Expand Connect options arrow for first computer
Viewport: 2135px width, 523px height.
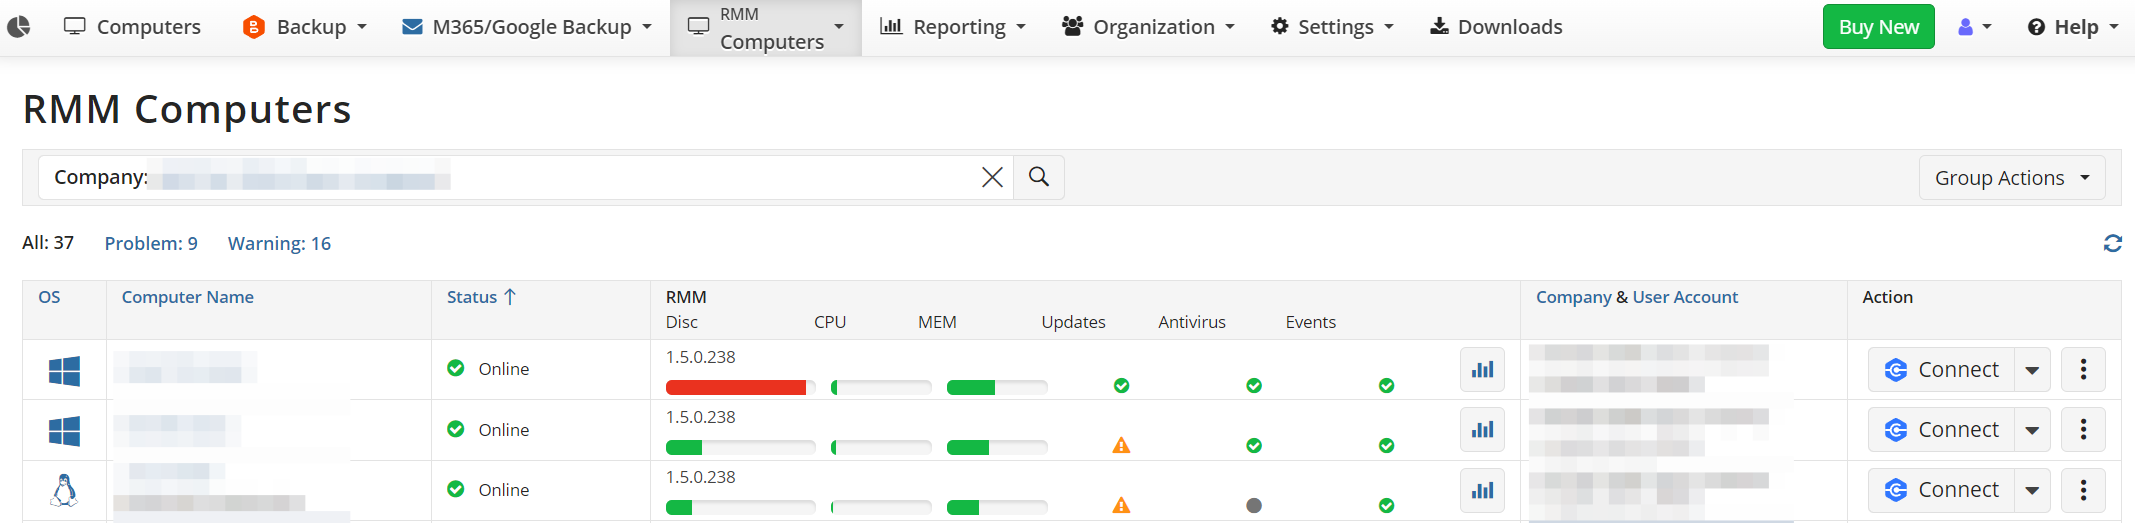pyautogui.click(x=2032, y=370)
